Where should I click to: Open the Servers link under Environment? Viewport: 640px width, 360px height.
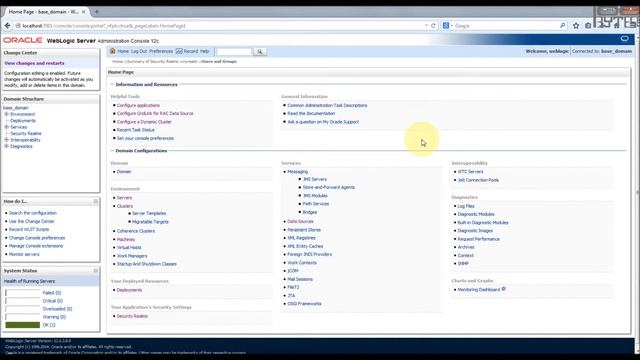(124, 198)
